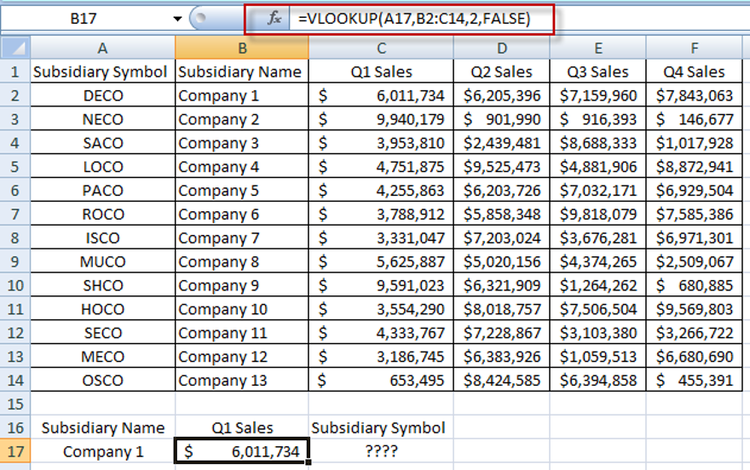Click the Insert Function fx icon
This screenshot has width=750, height=470.
(272, 19)
